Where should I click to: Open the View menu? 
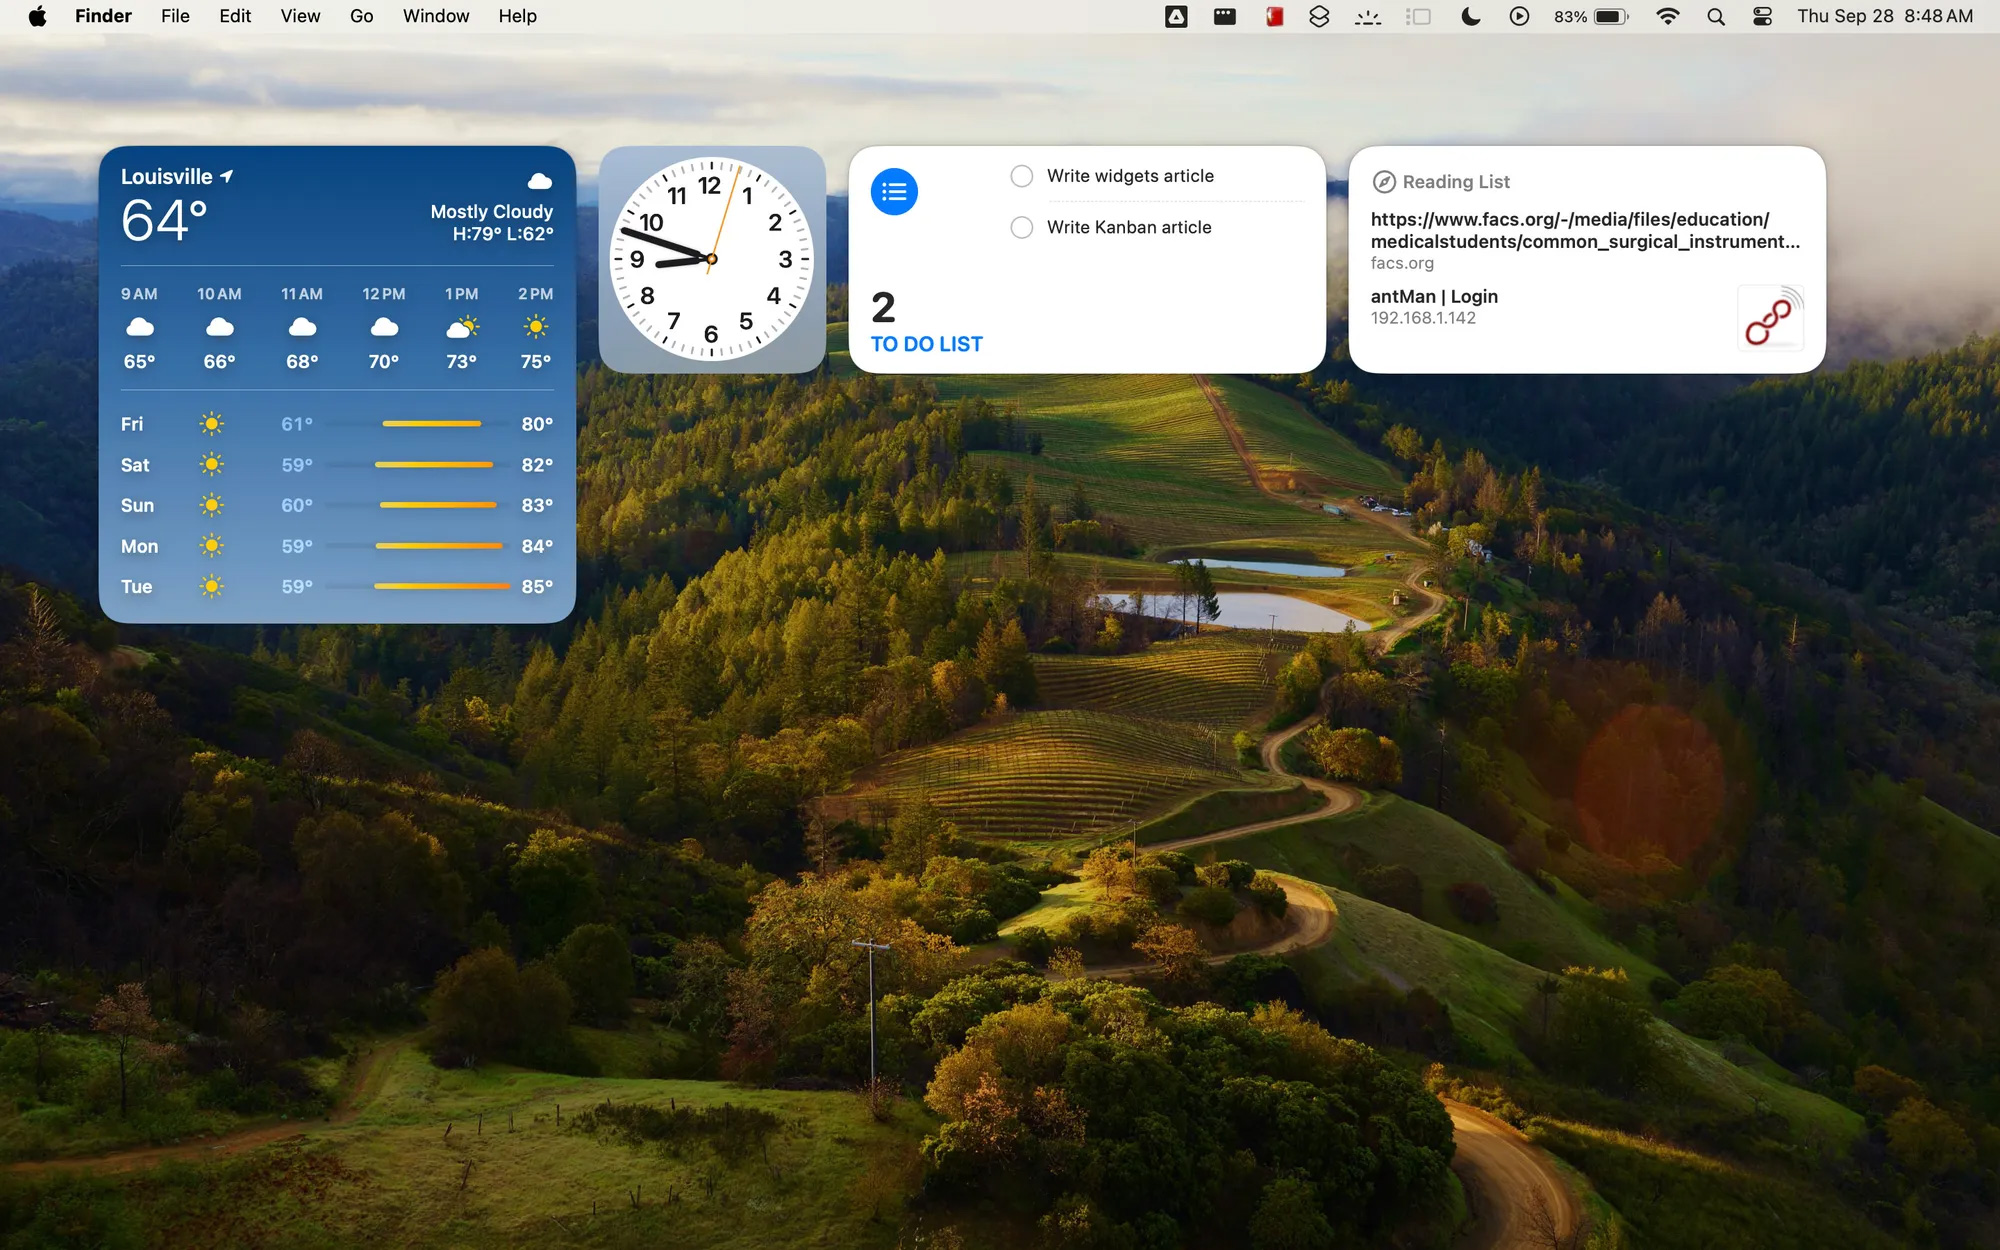point(300,16)
